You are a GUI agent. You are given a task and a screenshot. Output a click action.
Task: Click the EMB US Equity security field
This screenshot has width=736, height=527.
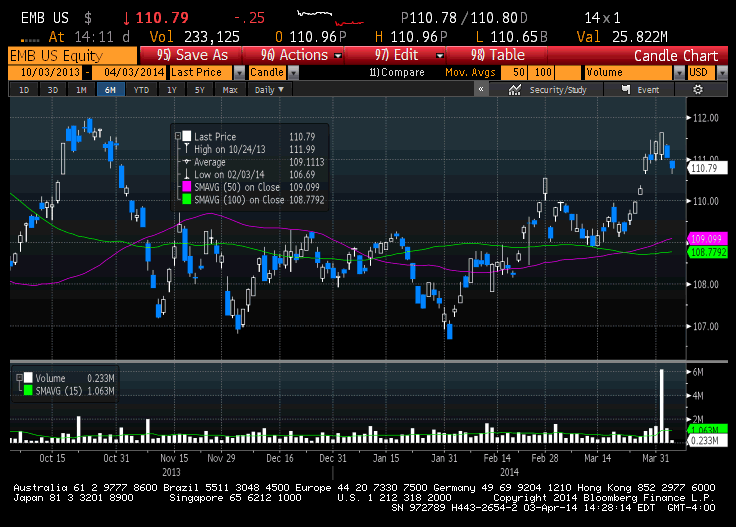73,55
